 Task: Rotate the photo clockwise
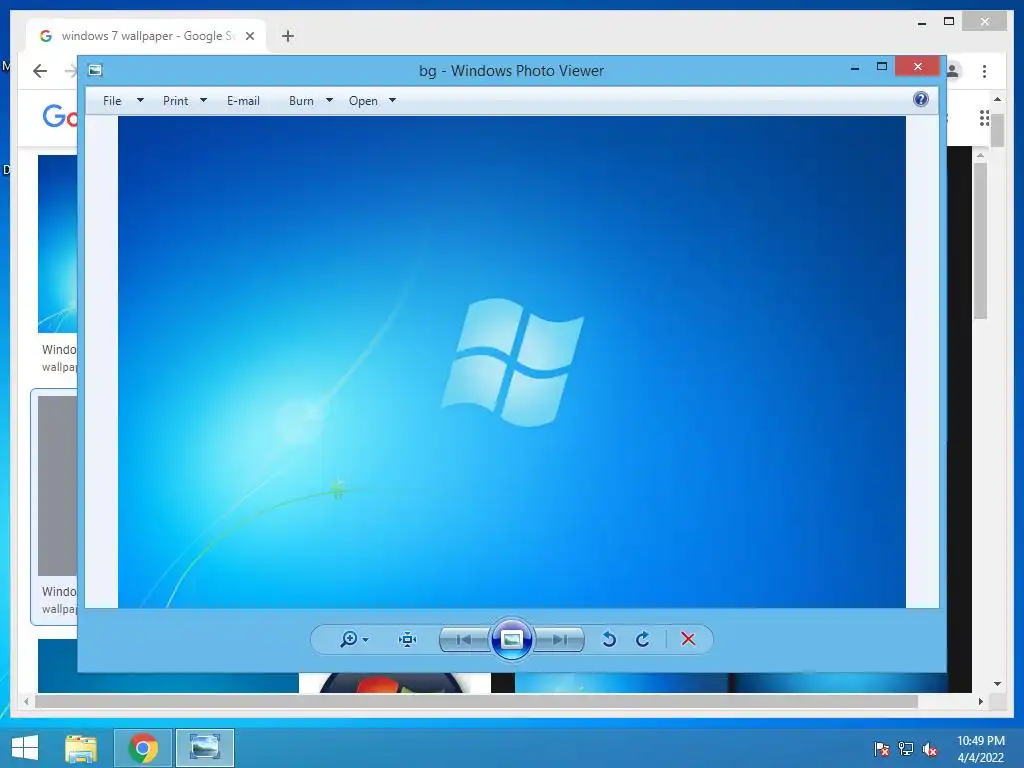click(643, 639)
